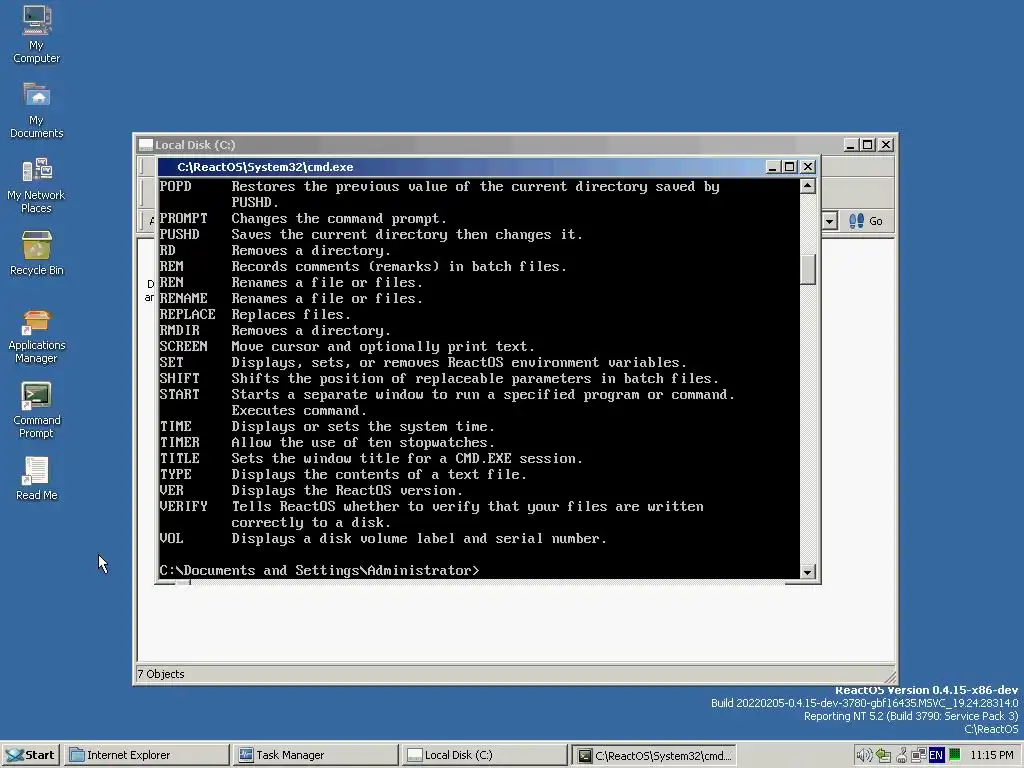Click the PUSHD command entry in the left column
This screenshot has height=768, width=1024.
180,234
